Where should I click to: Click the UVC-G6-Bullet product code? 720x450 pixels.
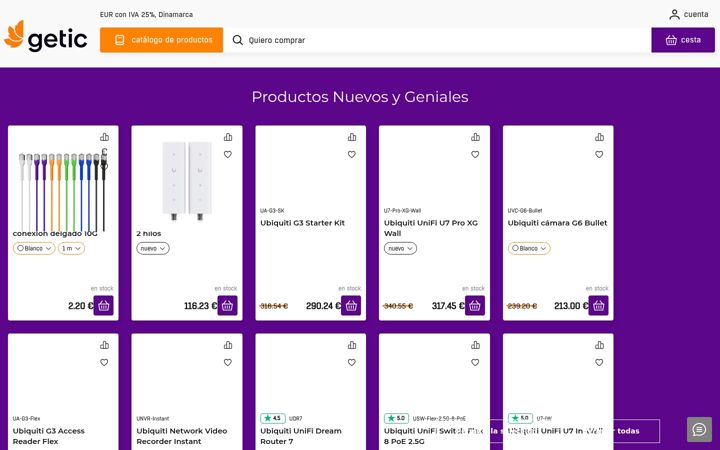coord(525,211)
